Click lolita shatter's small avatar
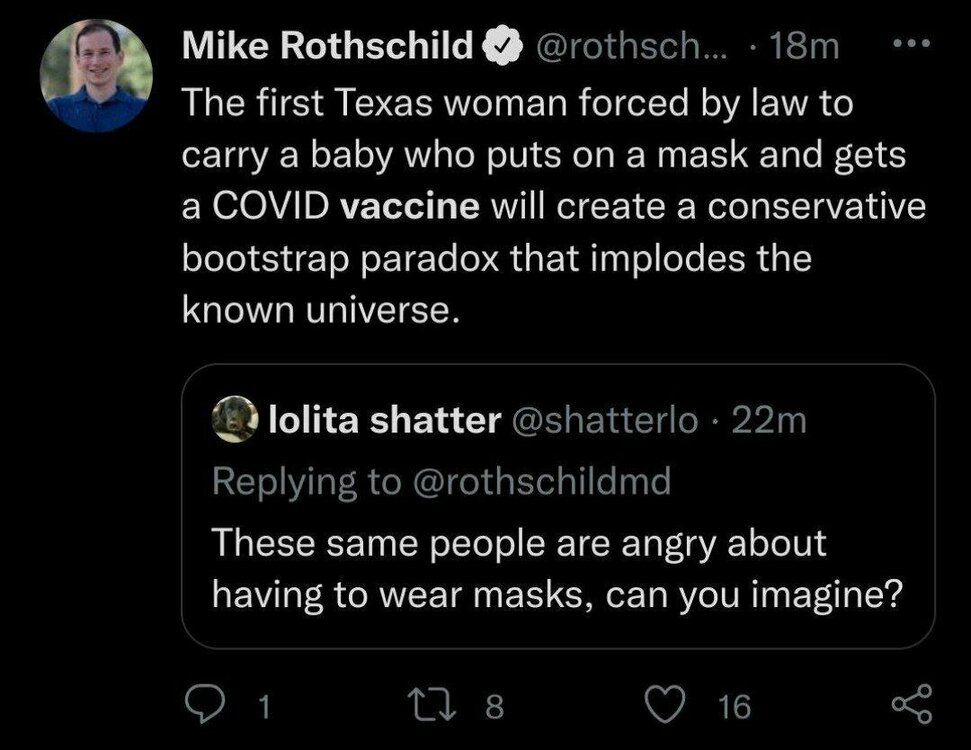The width and height of the screenshot is (971, 750). (236, 421)
